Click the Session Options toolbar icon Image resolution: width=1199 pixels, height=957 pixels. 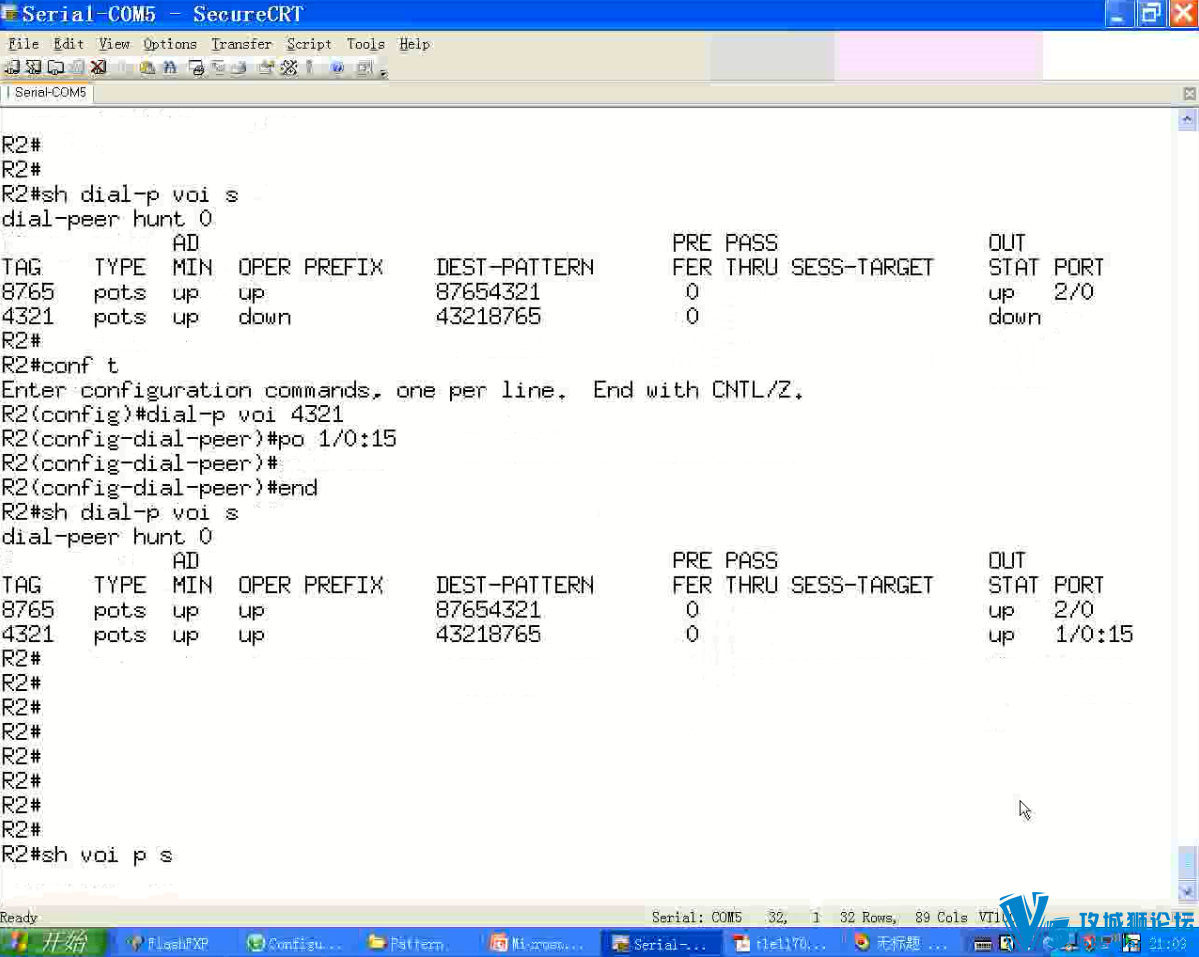[265, 67]
